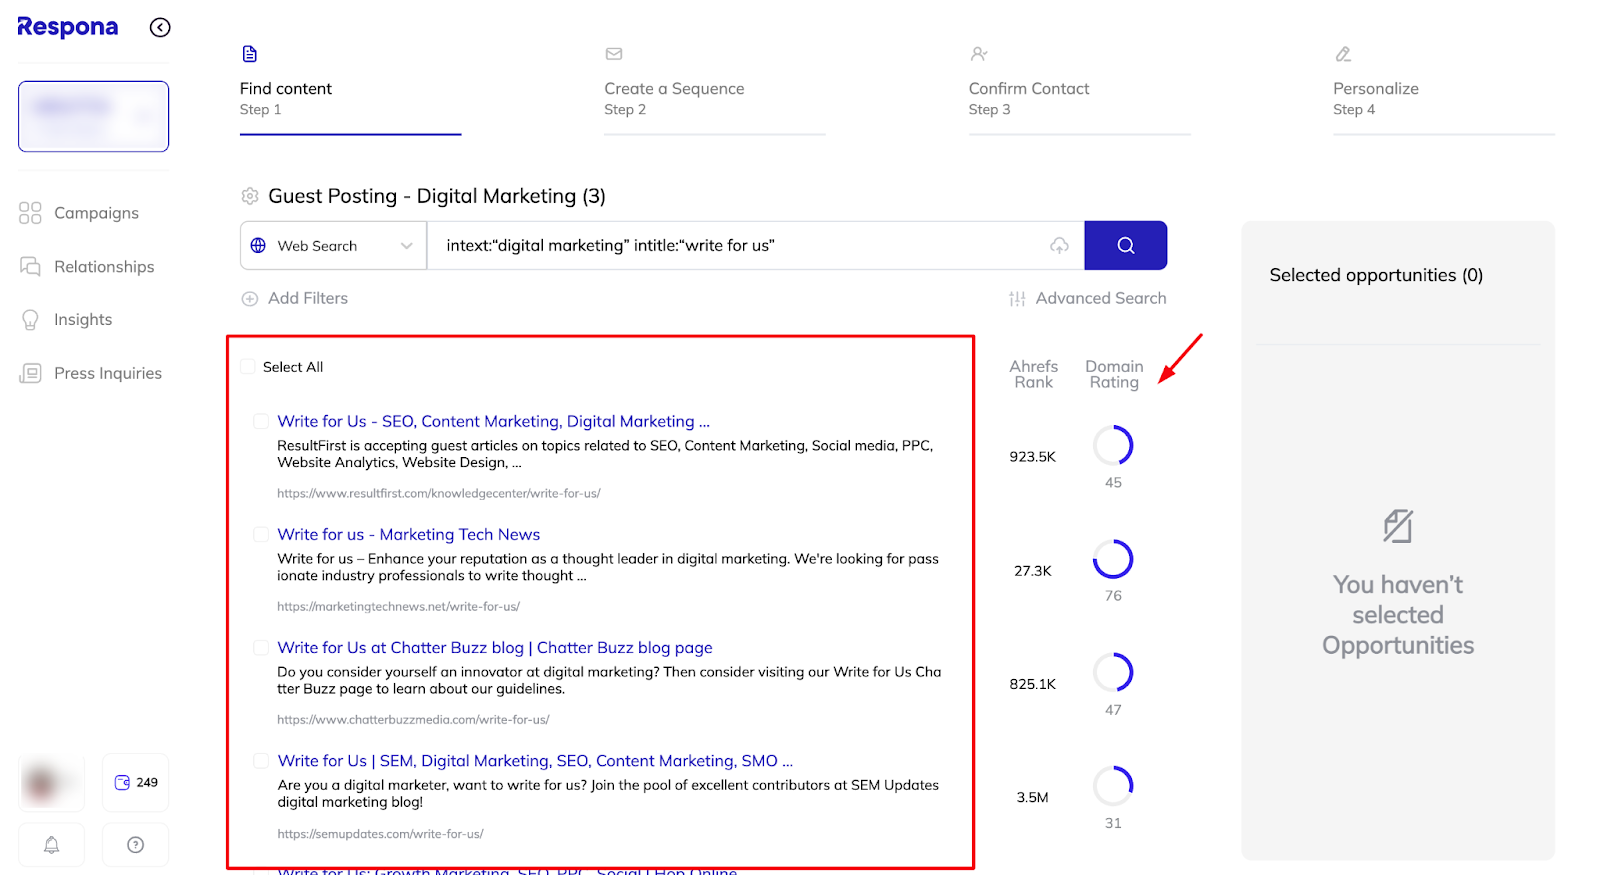This screenshot has height=875, width=1600.
Task: Open the help question mark icon
Action: (x=136, y=845)
